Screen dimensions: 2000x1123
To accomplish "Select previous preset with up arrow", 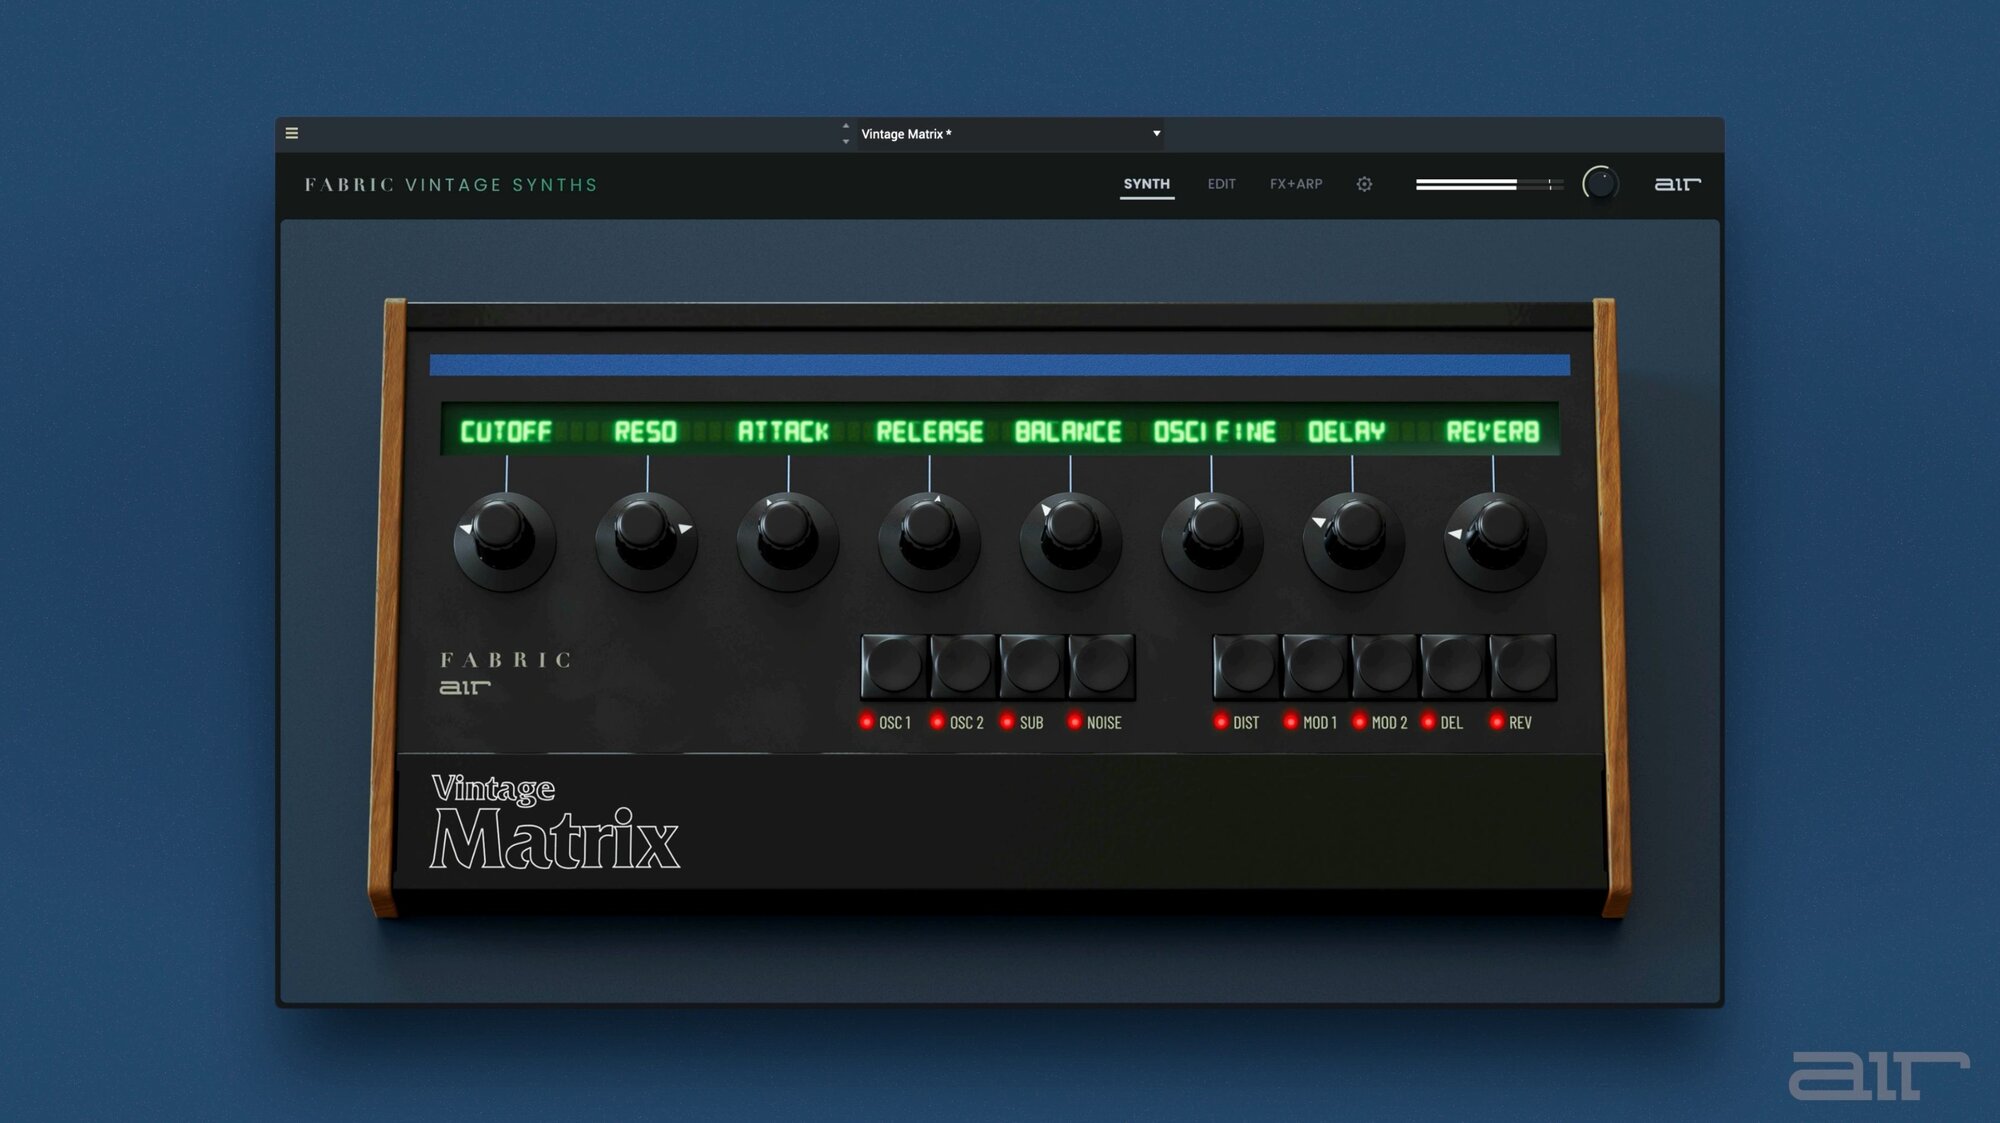I will [846, 126].
